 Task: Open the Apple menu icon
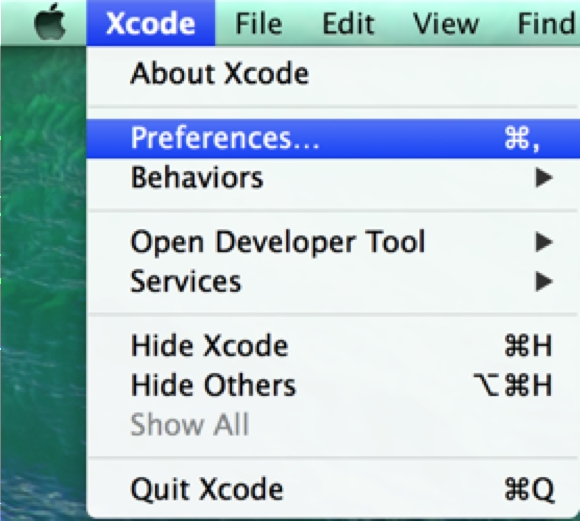50,21
